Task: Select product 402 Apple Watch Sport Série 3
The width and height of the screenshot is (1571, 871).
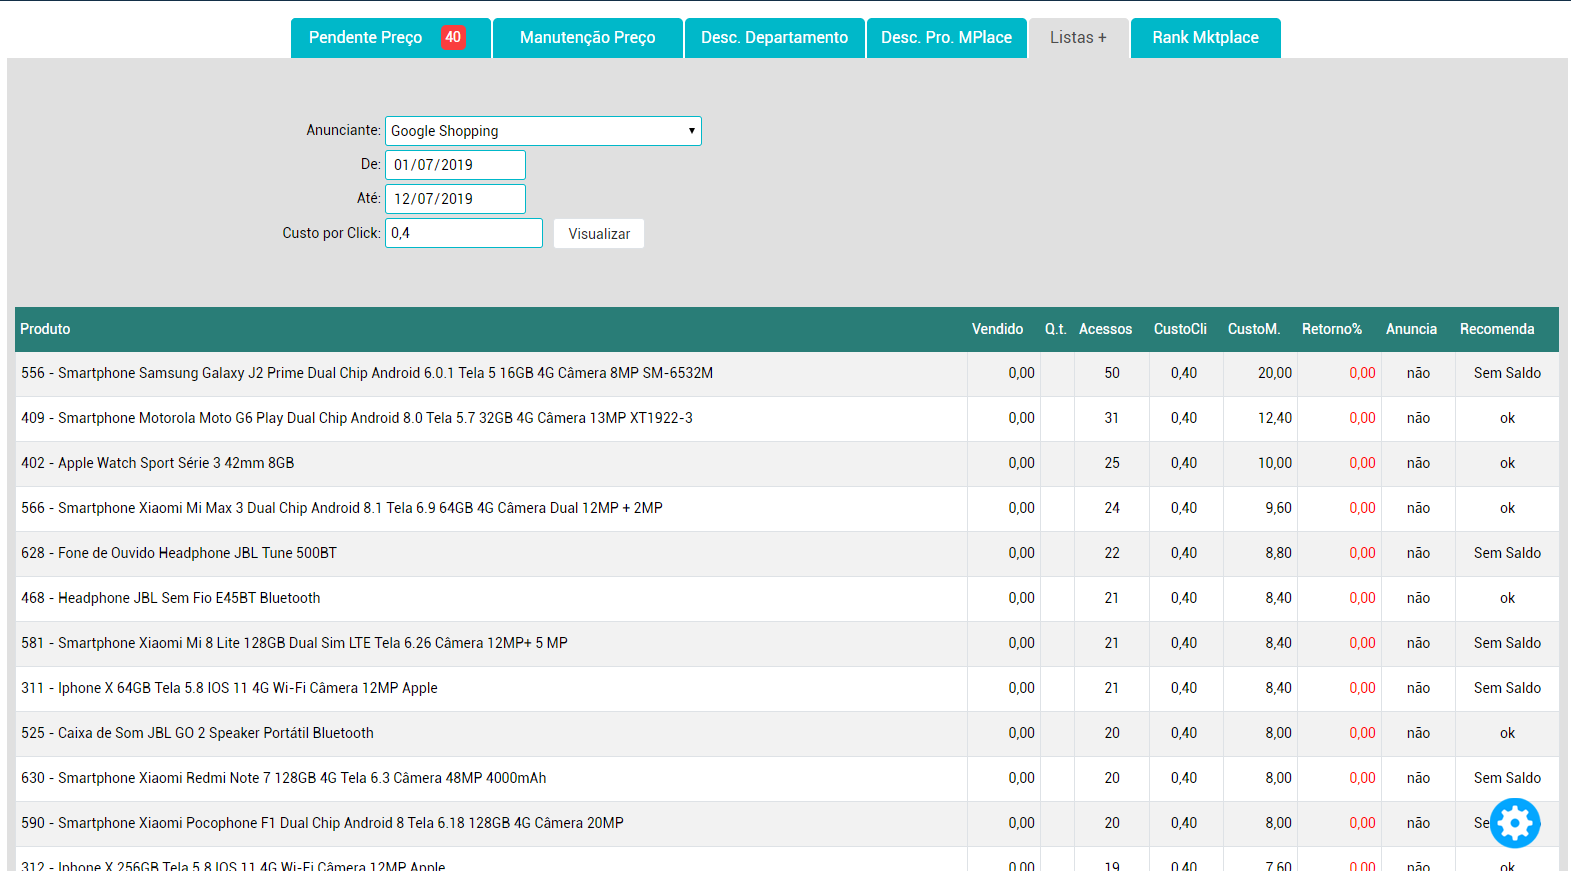Action: click(x=787, y=464)
